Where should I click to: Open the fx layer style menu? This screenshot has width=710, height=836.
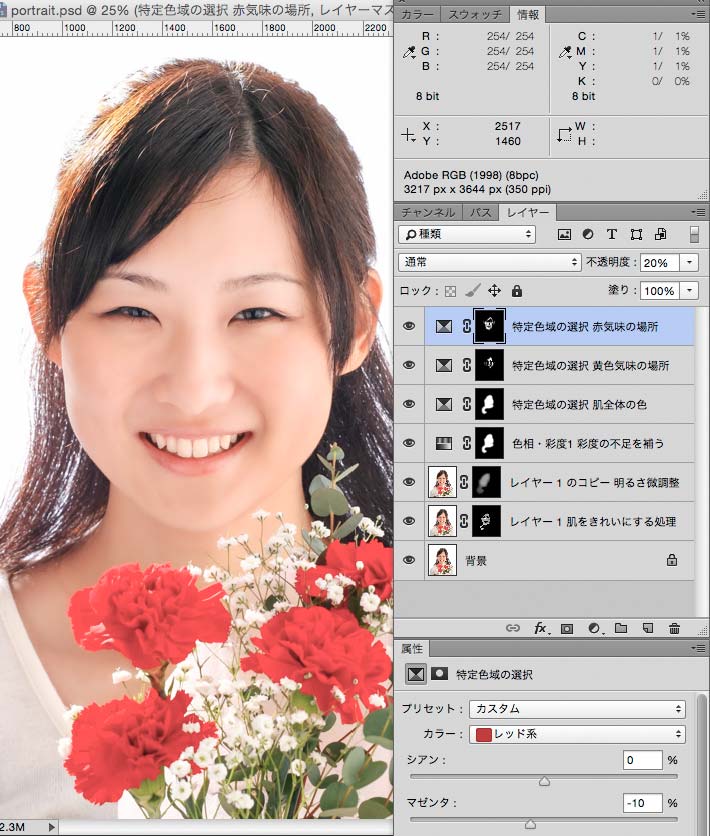pyautogui.click(x=541, y=628)
